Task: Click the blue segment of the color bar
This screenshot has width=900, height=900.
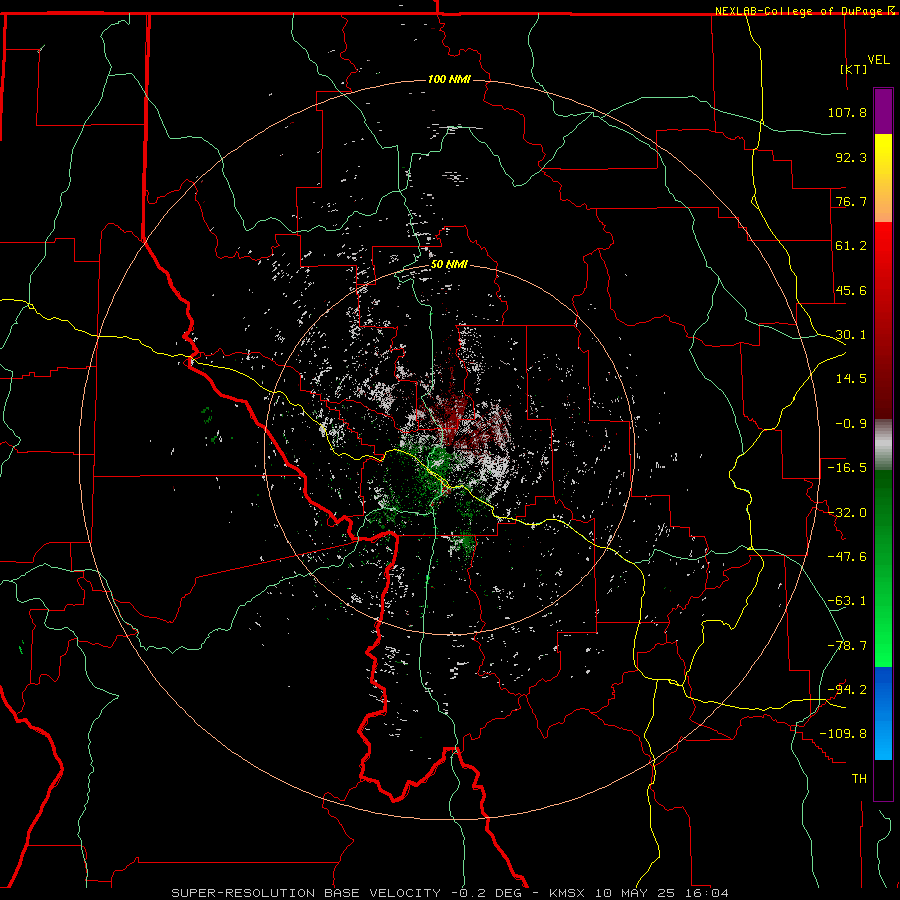Action: (x=883, y=713)
